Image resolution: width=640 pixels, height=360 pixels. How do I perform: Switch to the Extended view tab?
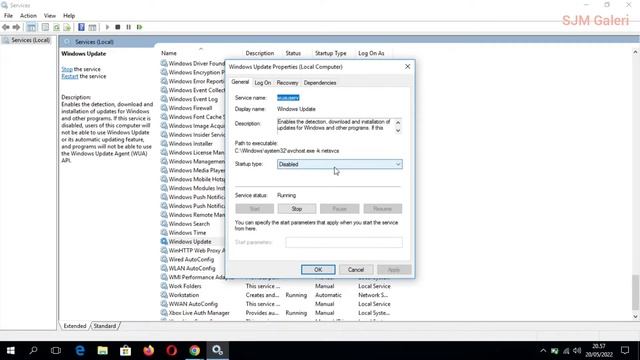[75, 326]
